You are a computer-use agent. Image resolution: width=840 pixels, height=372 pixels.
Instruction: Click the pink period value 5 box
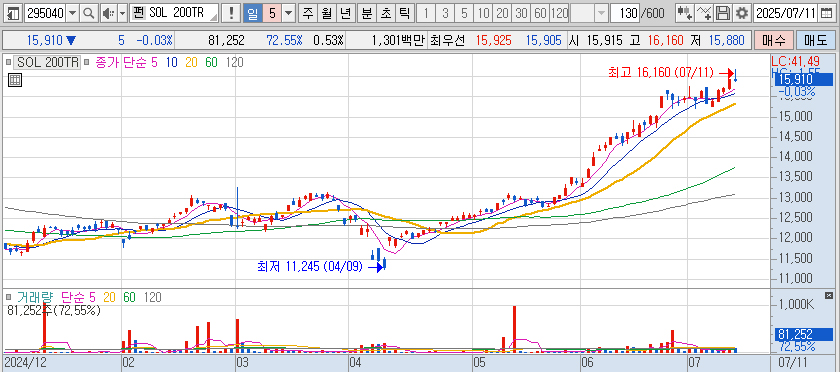click(272, 13)
